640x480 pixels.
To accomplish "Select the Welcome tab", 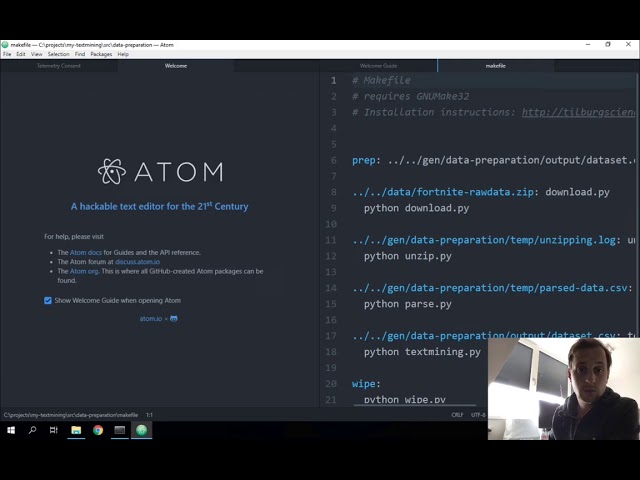I will coord(176,66).
